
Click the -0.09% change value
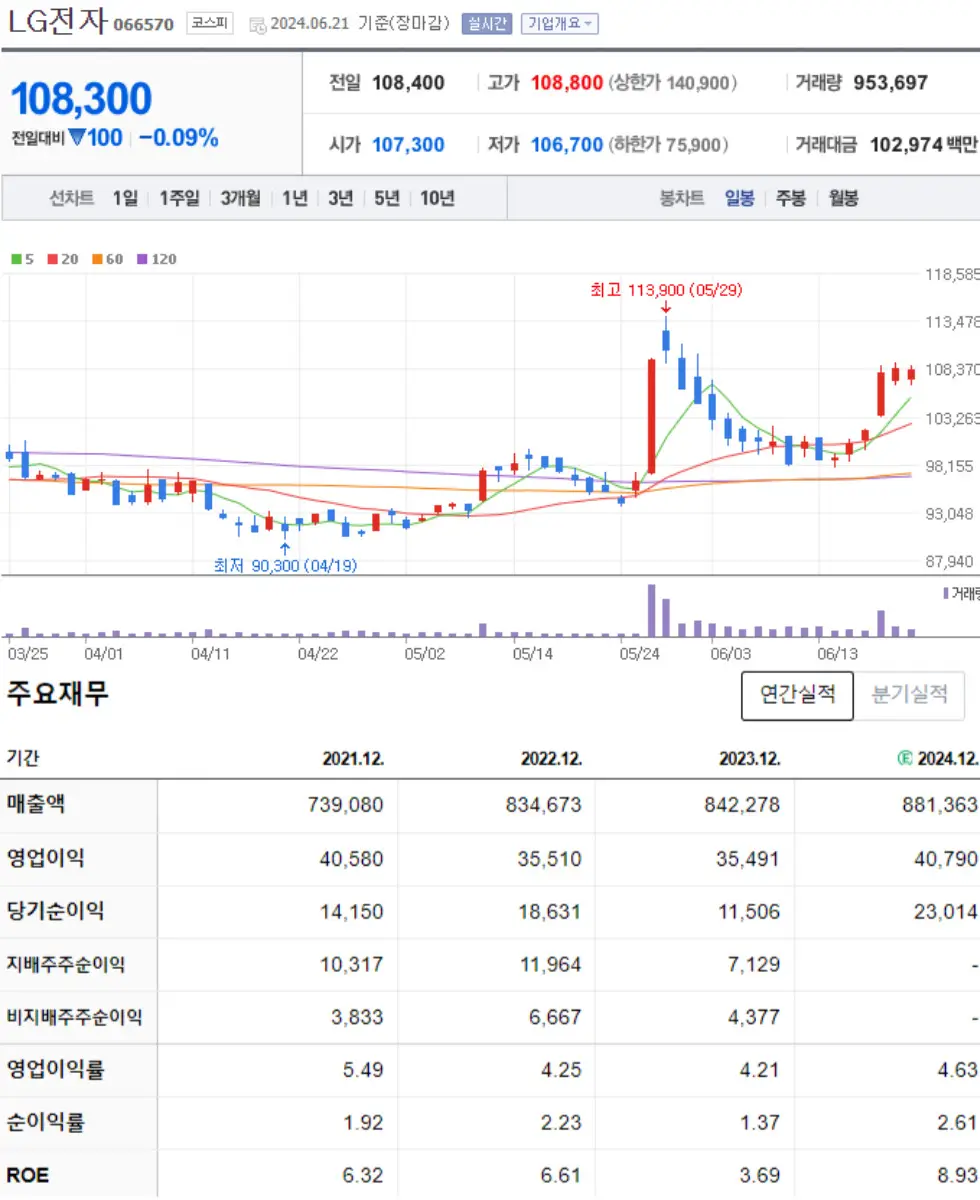point(178,138)
